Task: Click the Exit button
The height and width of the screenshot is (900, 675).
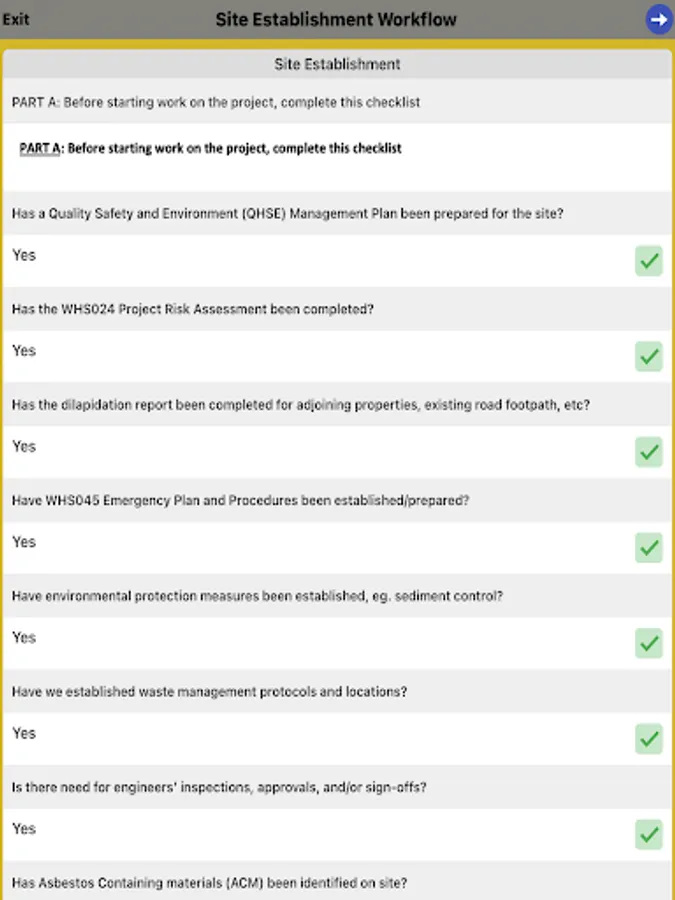Action: [x=16, y=20]
